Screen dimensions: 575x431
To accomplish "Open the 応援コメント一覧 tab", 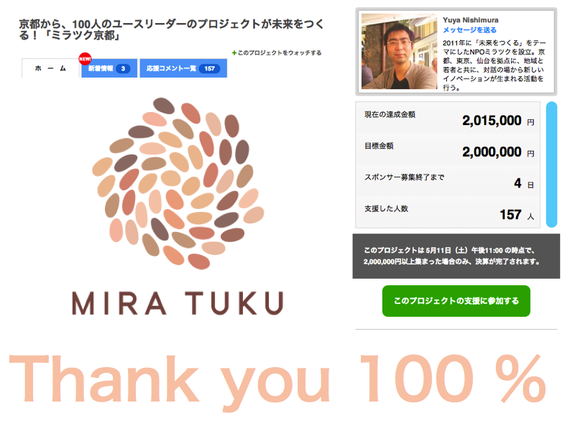I will tap(183, 68).
